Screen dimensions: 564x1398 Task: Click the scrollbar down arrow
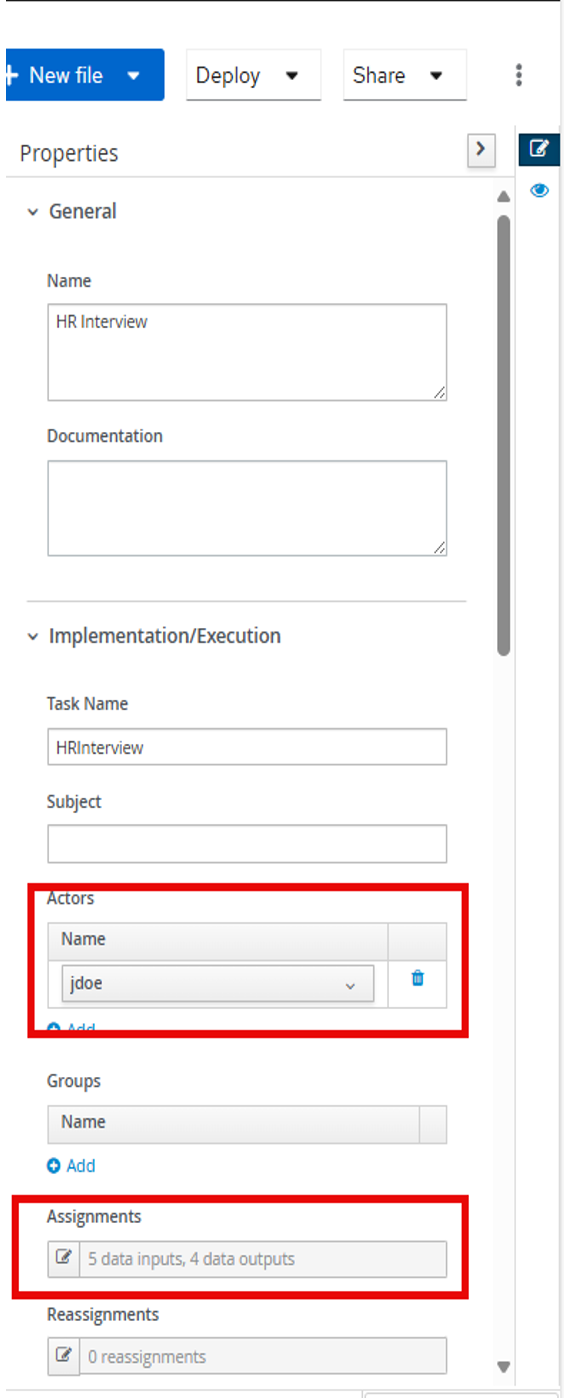pos(504,1366)
